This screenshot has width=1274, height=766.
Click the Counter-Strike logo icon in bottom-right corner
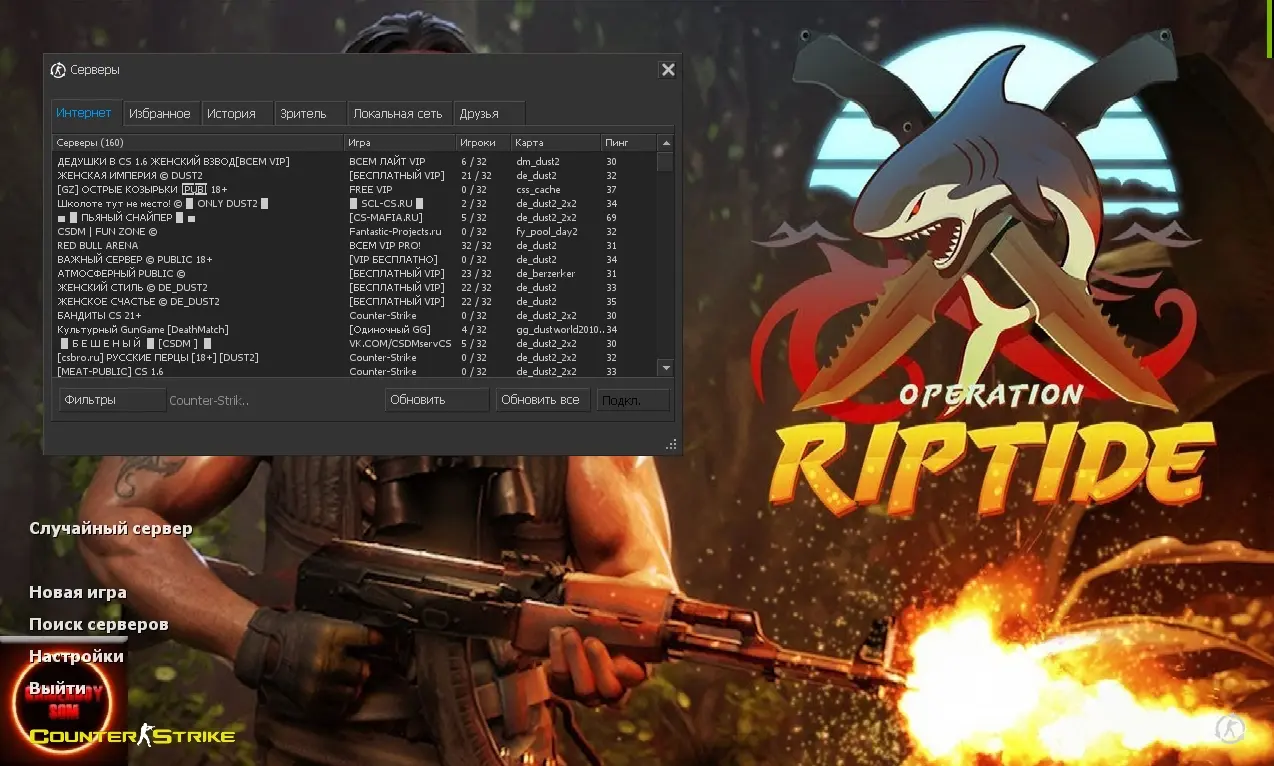point(1230,729)
